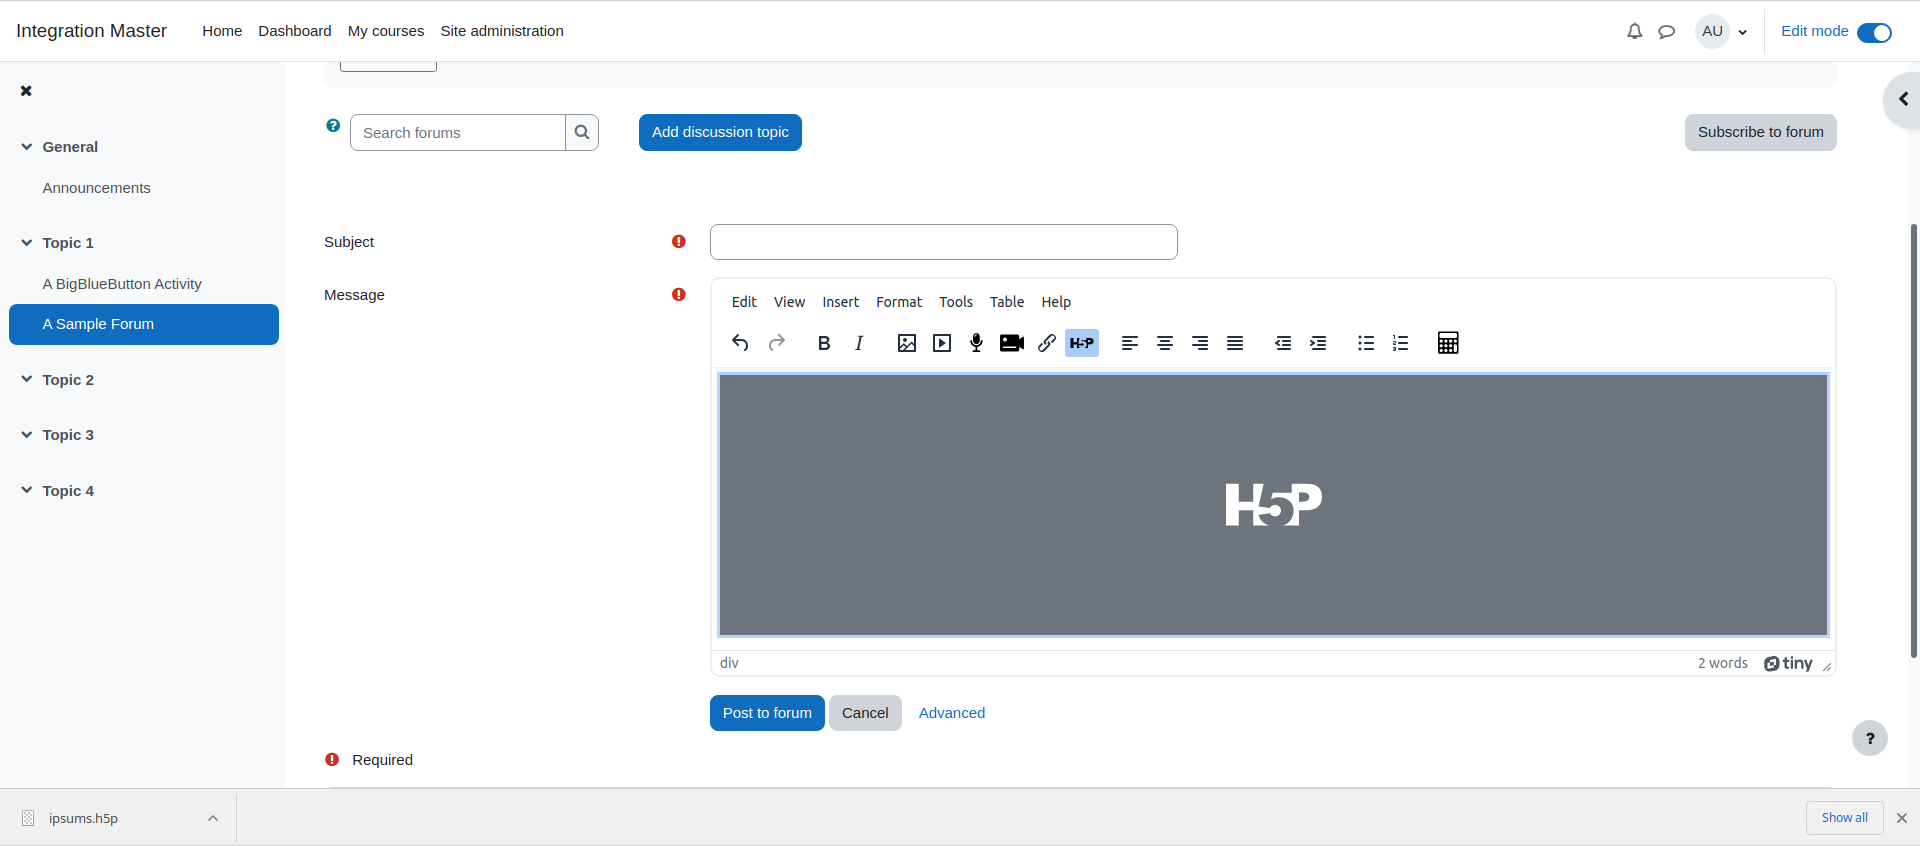The width and height of the screenshot is (1920, 846).
Task: Open the block drawer arrow
Action: 1903,99
